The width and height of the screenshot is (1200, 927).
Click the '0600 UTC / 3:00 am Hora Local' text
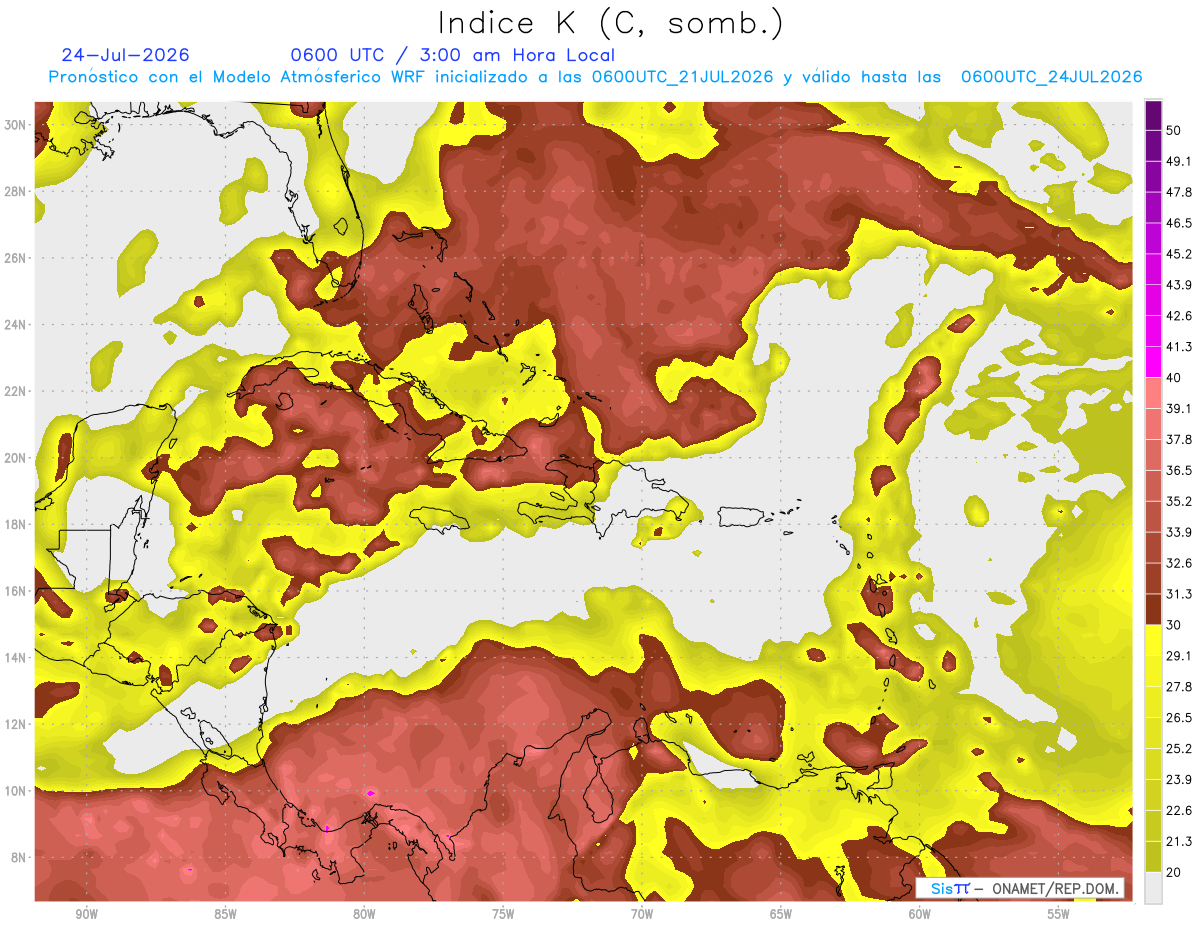452,55
